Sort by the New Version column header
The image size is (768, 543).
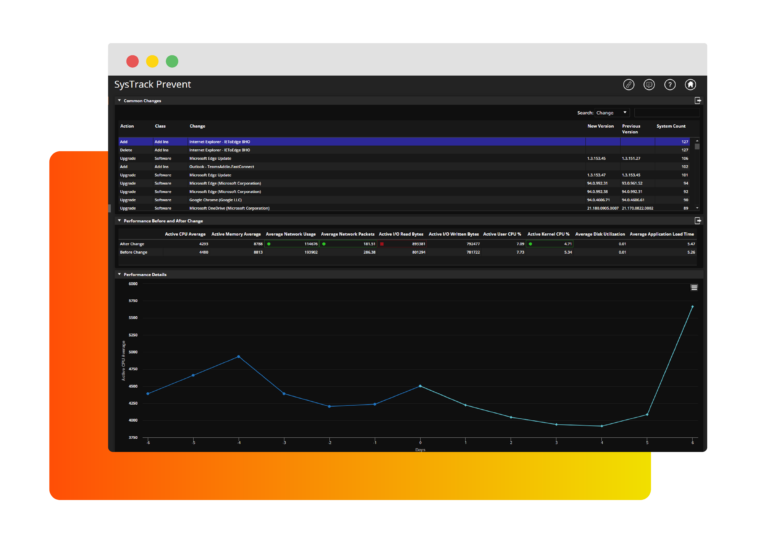pyautogui.click(x=600, y=126)
